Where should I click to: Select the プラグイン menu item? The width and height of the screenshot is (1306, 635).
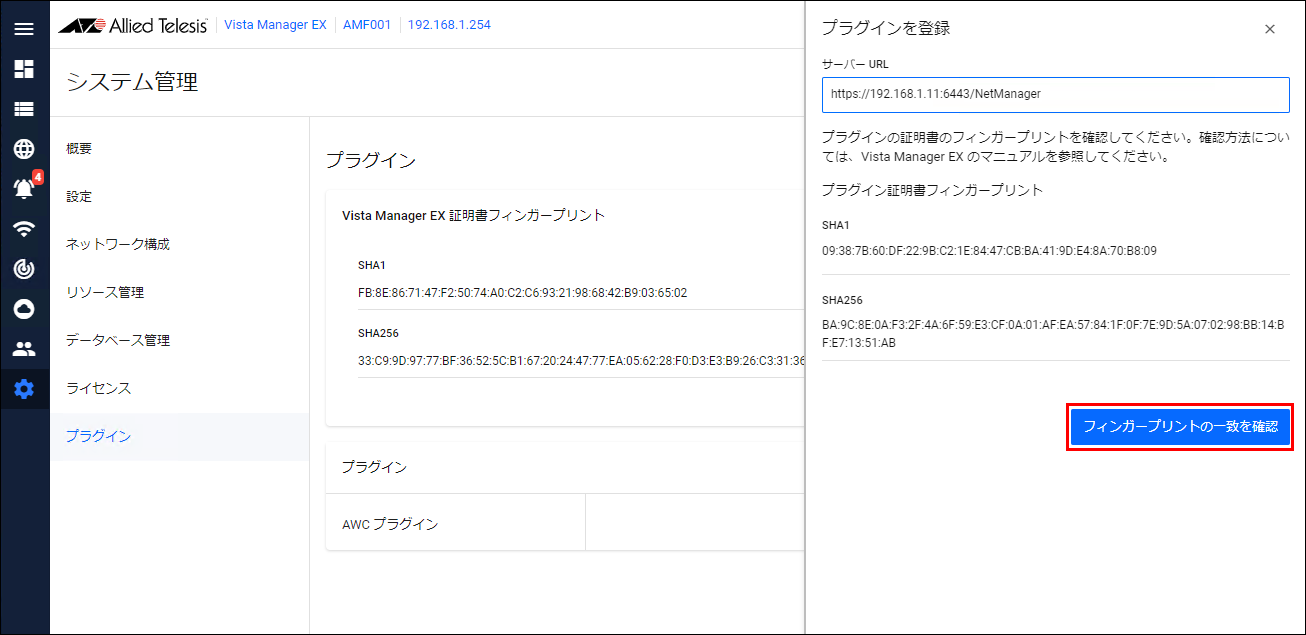coord(180,436)
